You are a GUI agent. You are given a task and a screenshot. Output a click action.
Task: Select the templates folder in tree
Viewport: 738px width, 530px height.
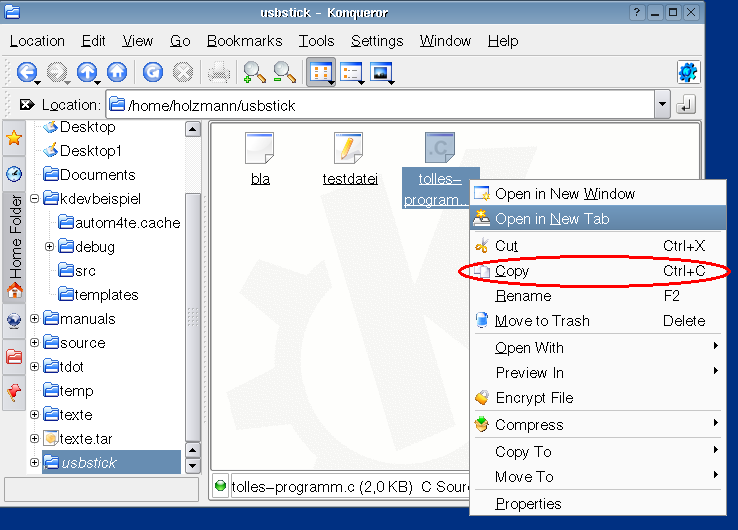pyautogui.click(x=98, y=295)
